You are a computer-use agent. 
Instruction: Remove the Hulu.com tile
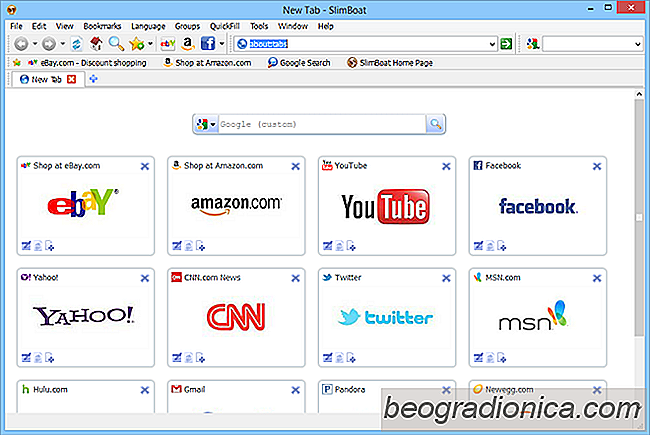click(145, 390)
